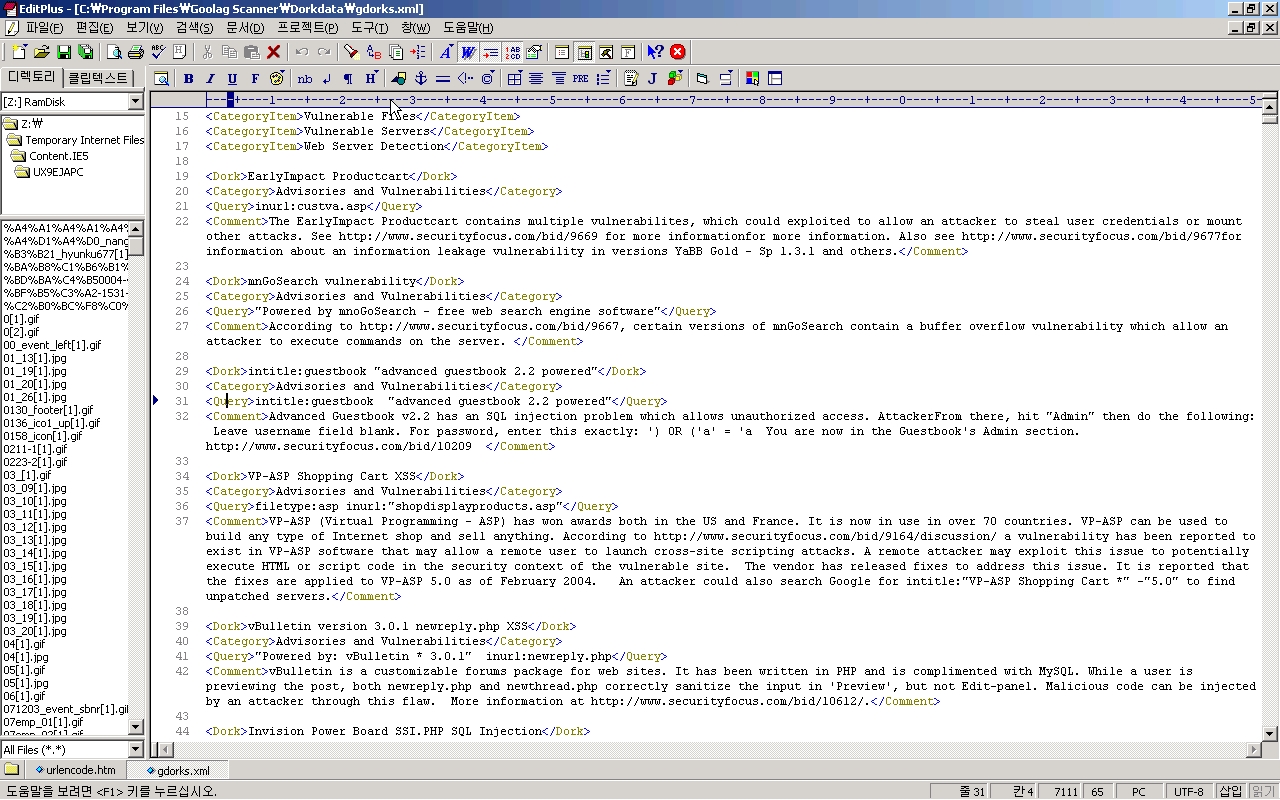Select 0130_footer[1].gif in the file list
The width and height of the screenshot is (1280, 800).
48,410
